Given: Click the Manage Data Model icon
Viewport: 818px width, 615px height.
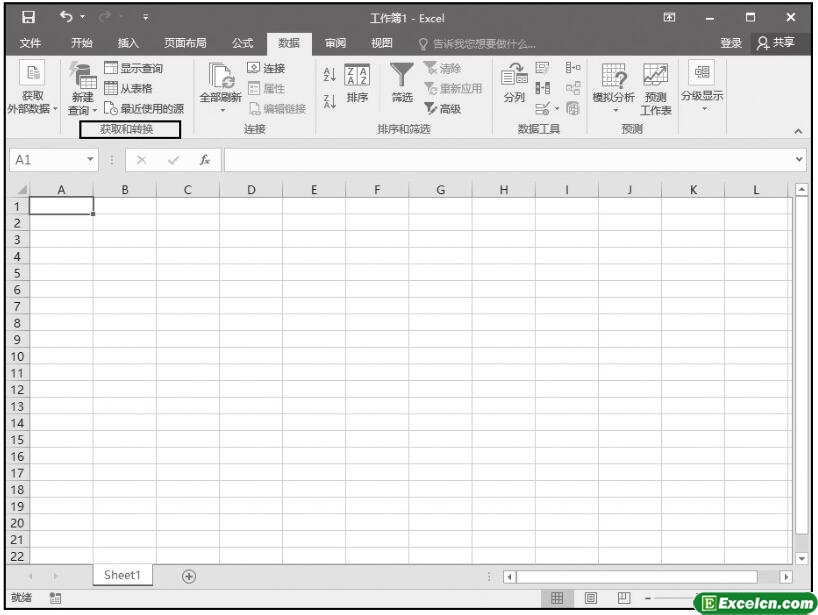Looking at the screenshot, I should pos(573,108).
